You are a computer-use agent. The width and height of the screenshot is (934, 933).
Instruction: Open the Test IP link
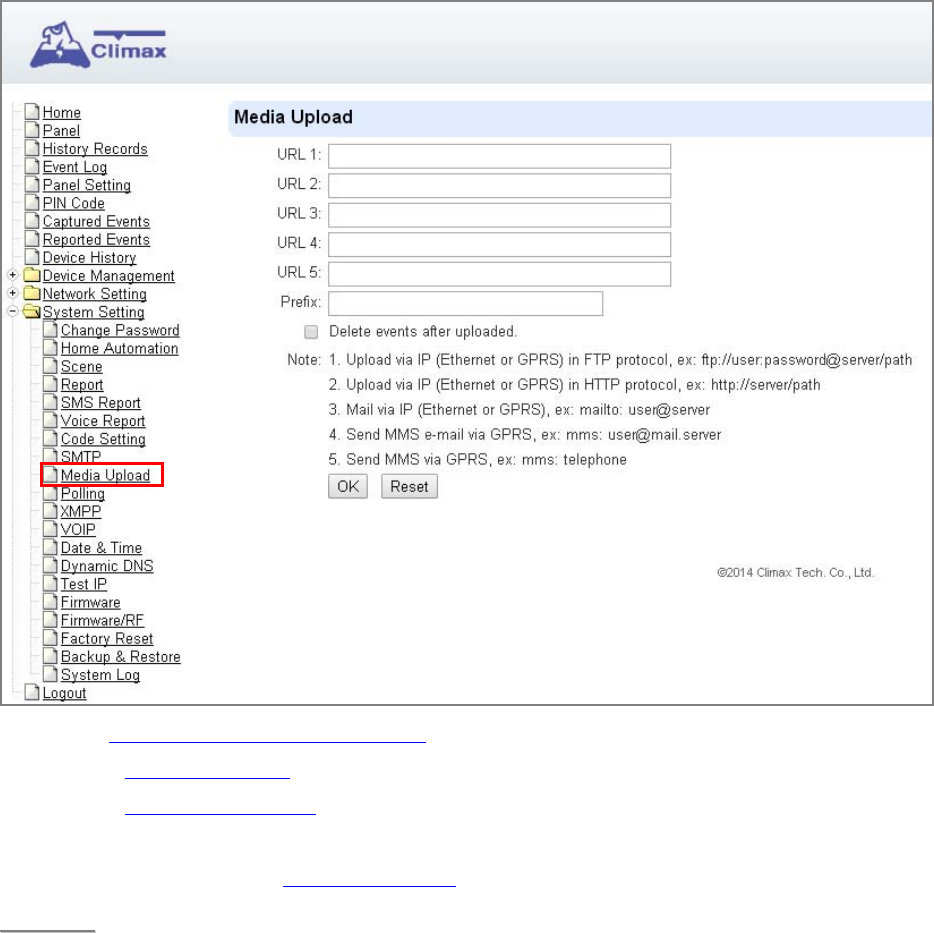pyautogui.click(x=83, y=584)
